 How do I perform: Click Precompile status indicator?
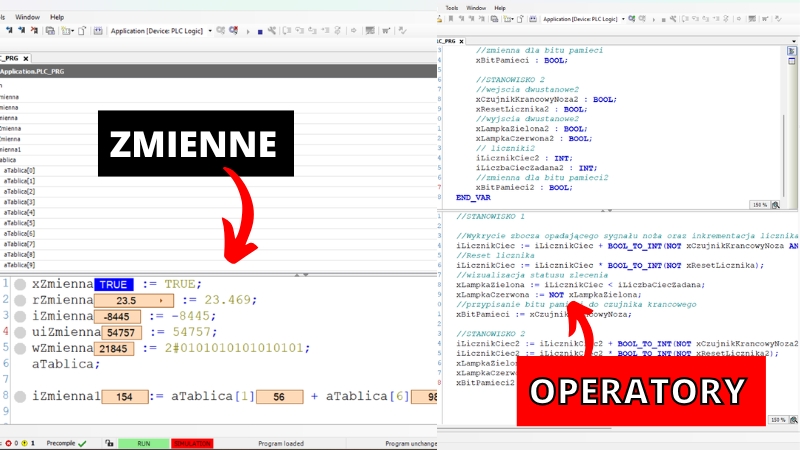66,443
